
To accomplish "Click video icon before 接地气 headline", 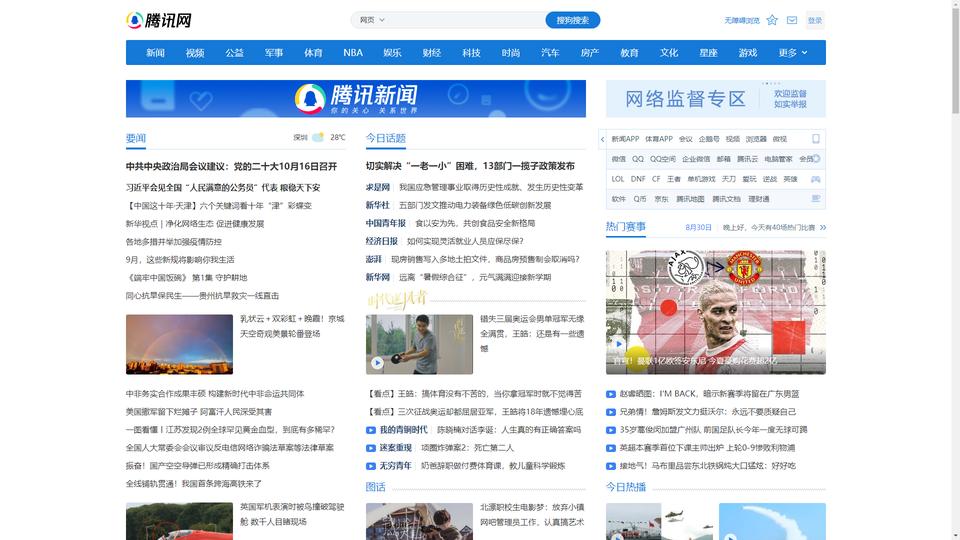I will 610,466.
